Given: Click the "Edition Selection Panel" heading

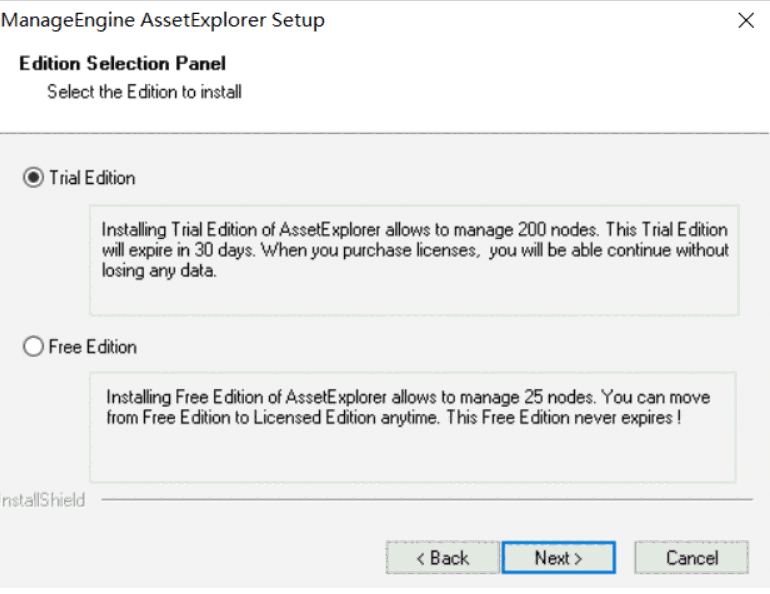Looking at the screenshot, I should tap(123, 64).
